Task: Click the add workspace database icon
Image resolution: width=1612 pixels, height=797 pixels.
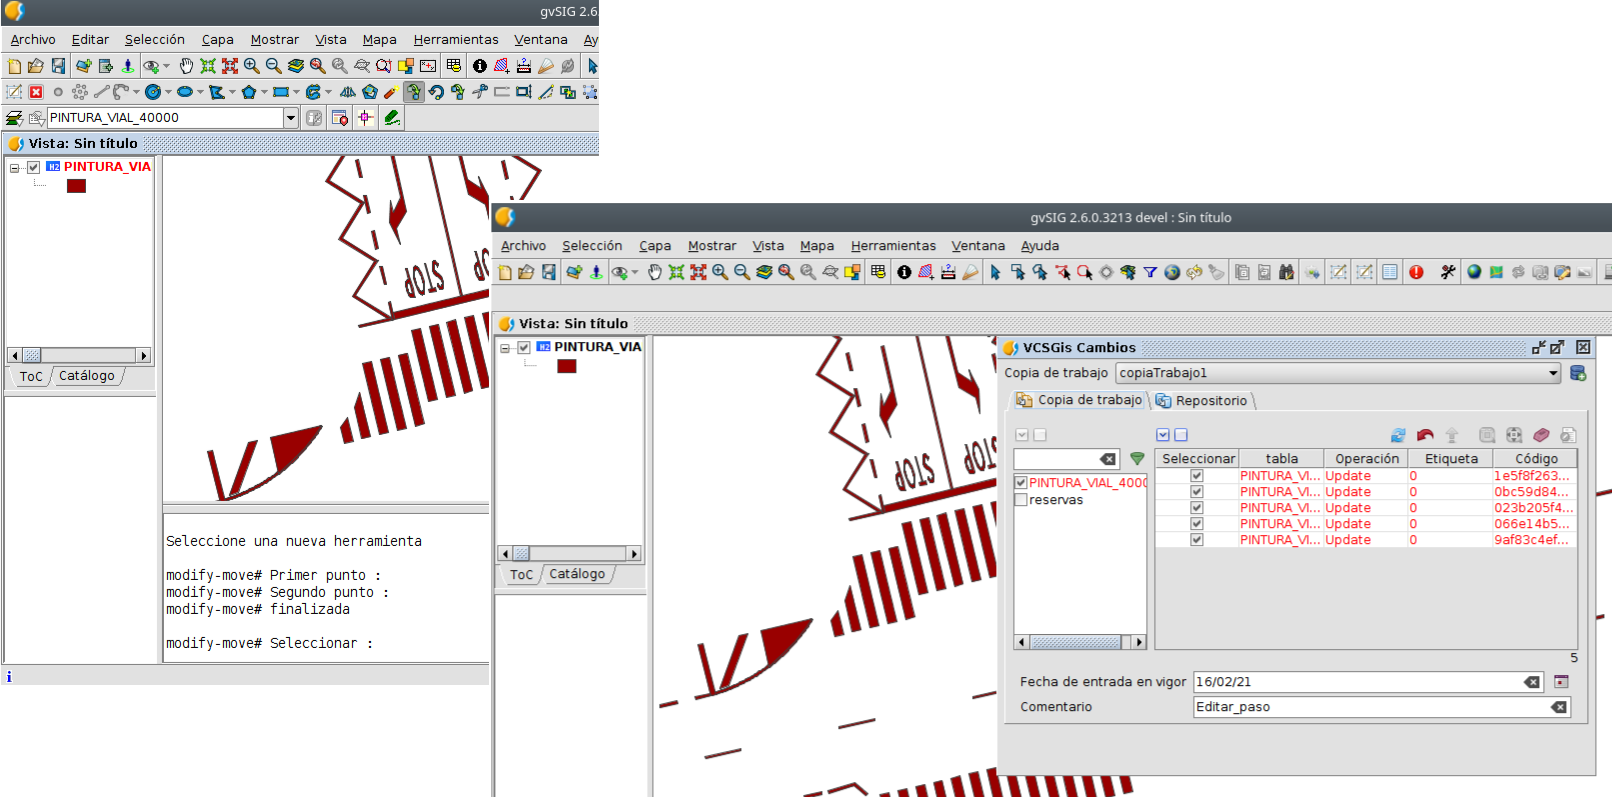Action: 1578,373
